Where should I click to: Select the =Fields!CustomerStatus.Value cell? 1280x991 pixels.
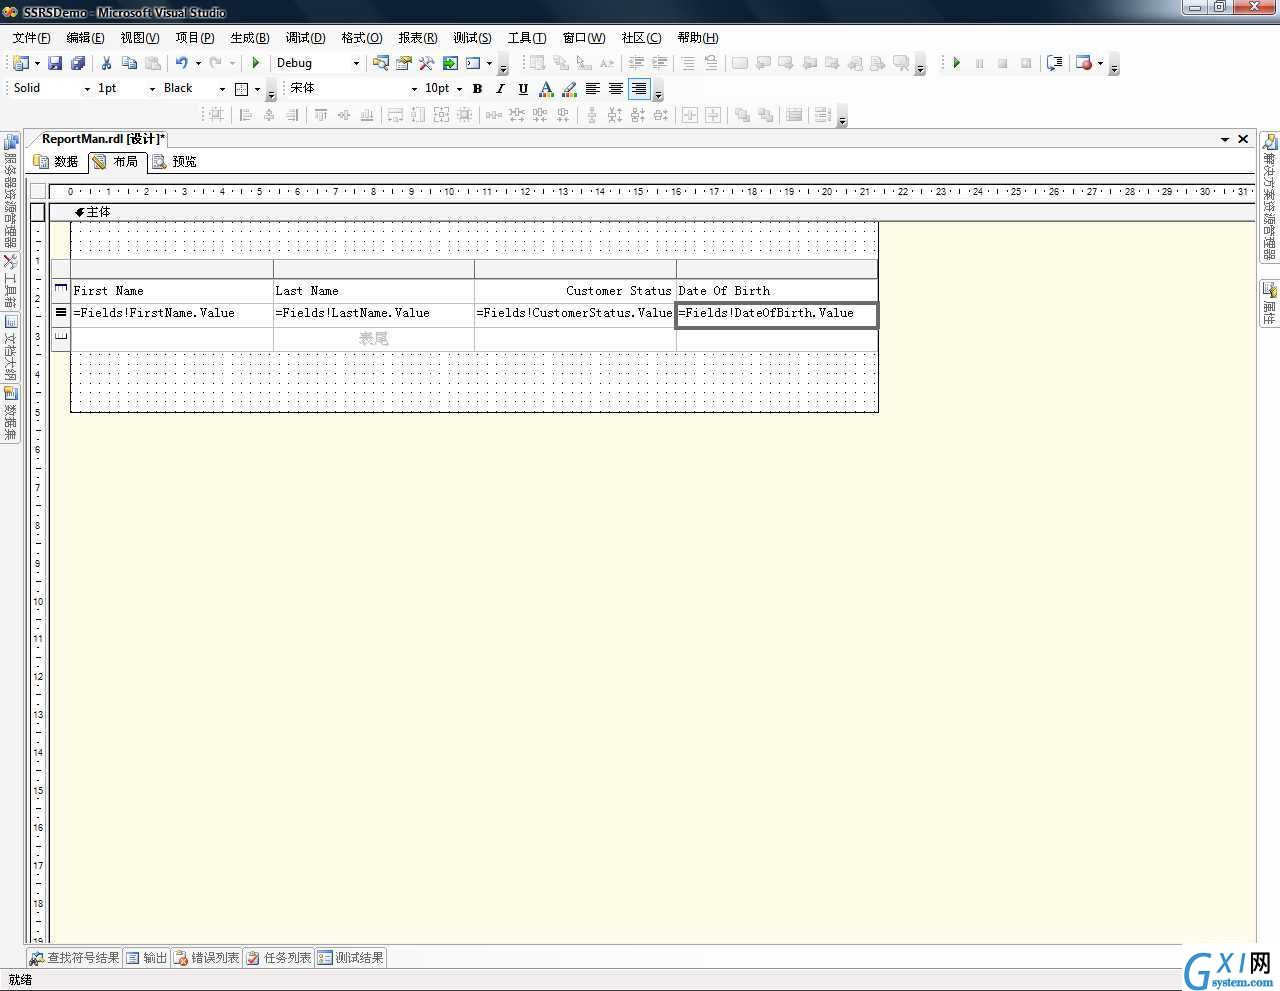(x=575, y=314)
